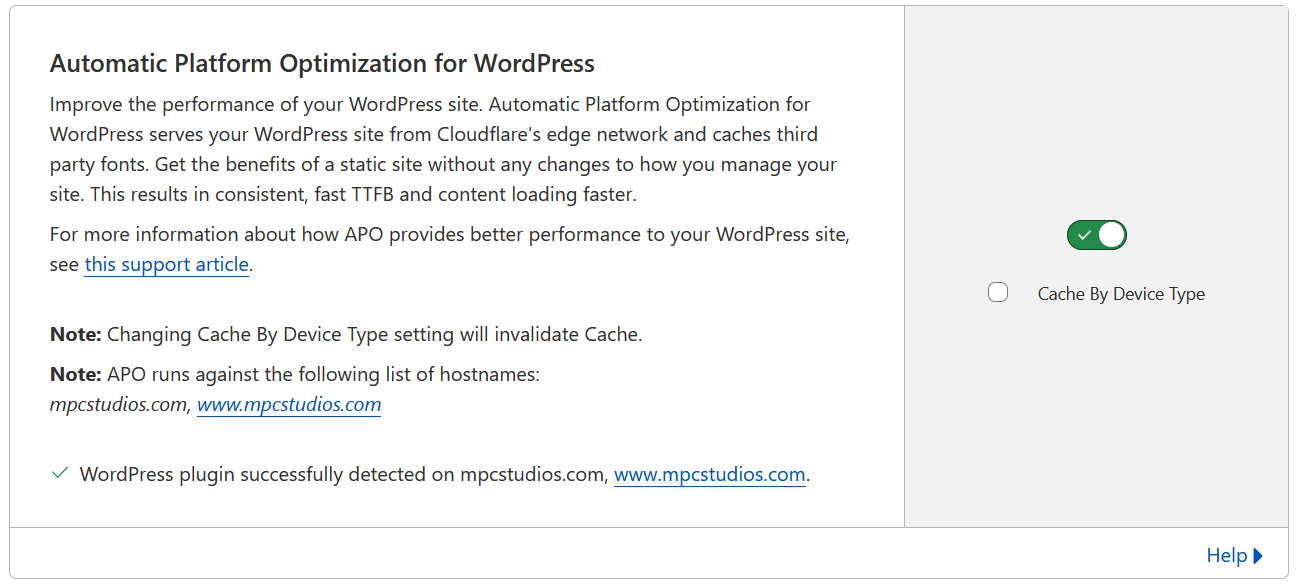Click the blue triangle arrow beside Help
The height and width of the screenshot is (586, 1298).
[x=1258, y=555]
